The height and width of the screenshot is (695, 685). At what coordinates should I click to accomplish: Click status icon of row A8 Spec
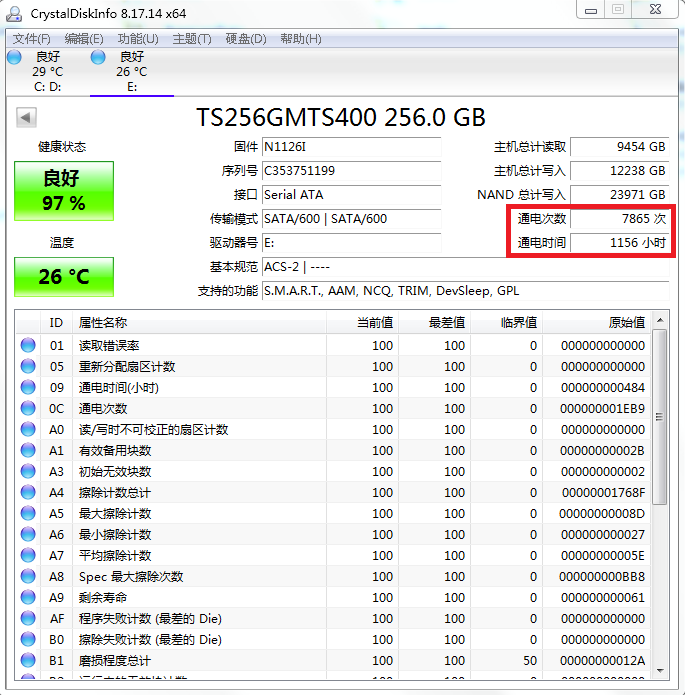pyautogui.click(x=28, y=576)
